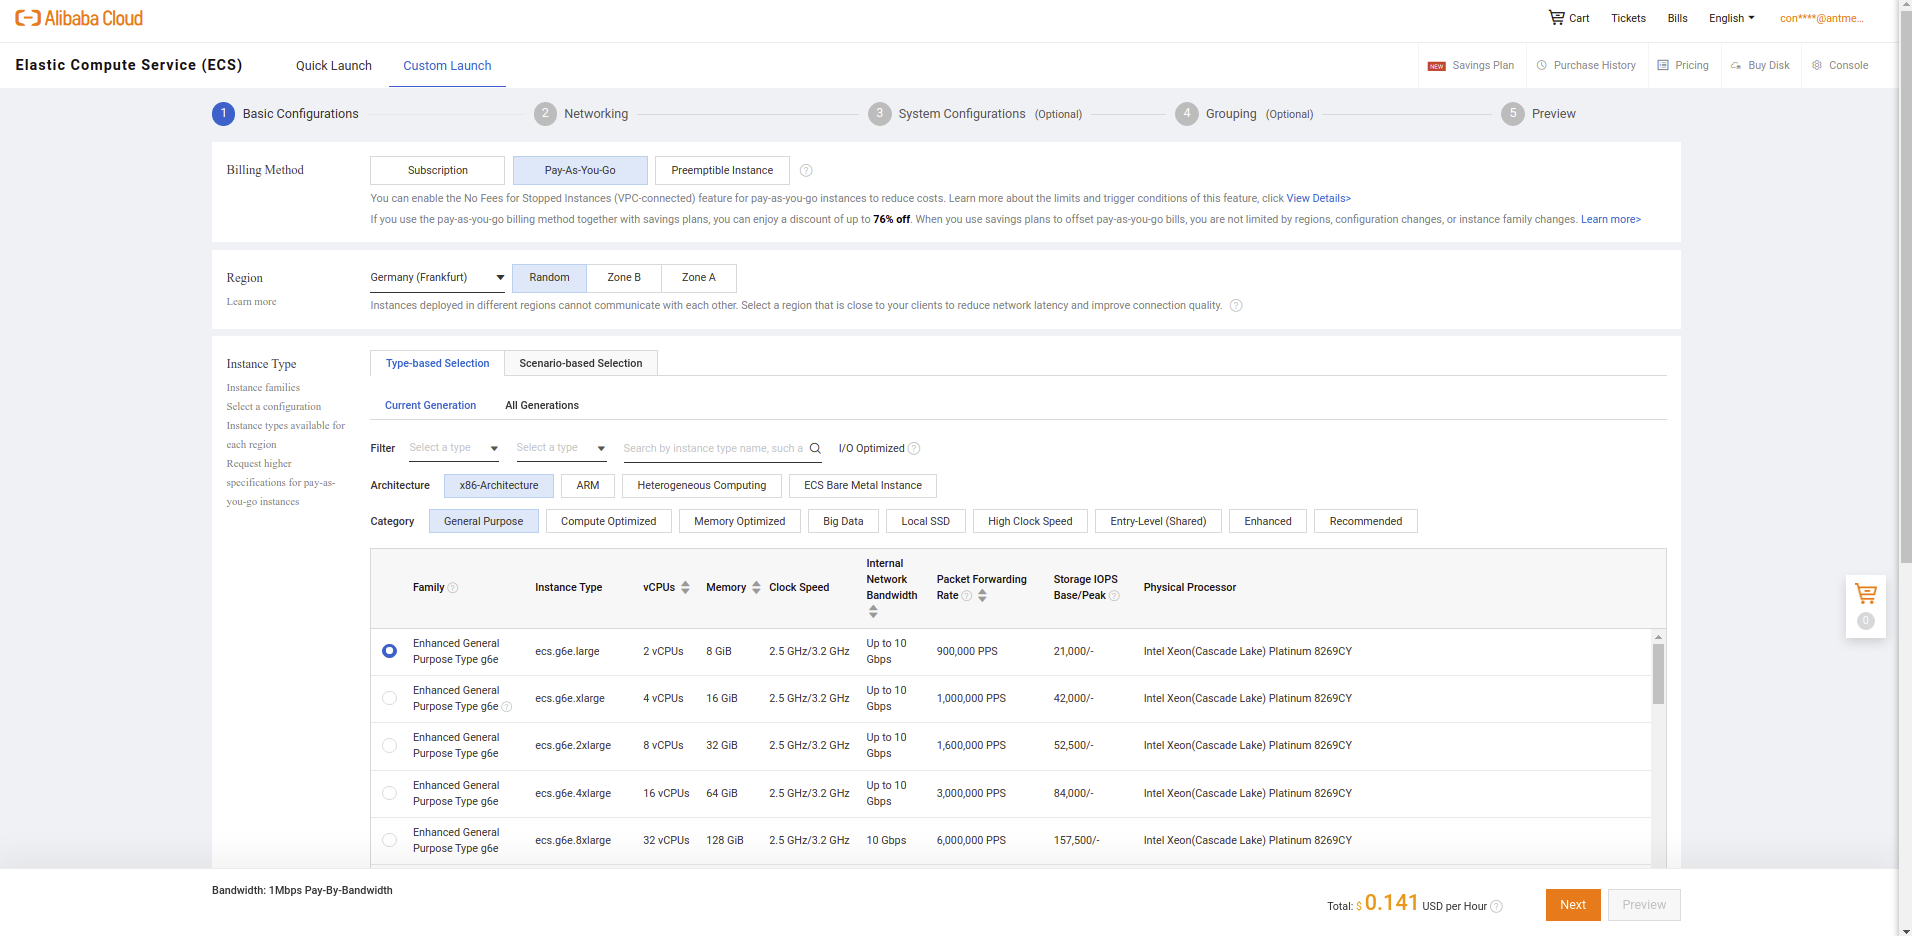The image size is (1912, 936).
Task: Choose Preemptible Instance billing
Action: pyautogui.click(x=722, y=170)
